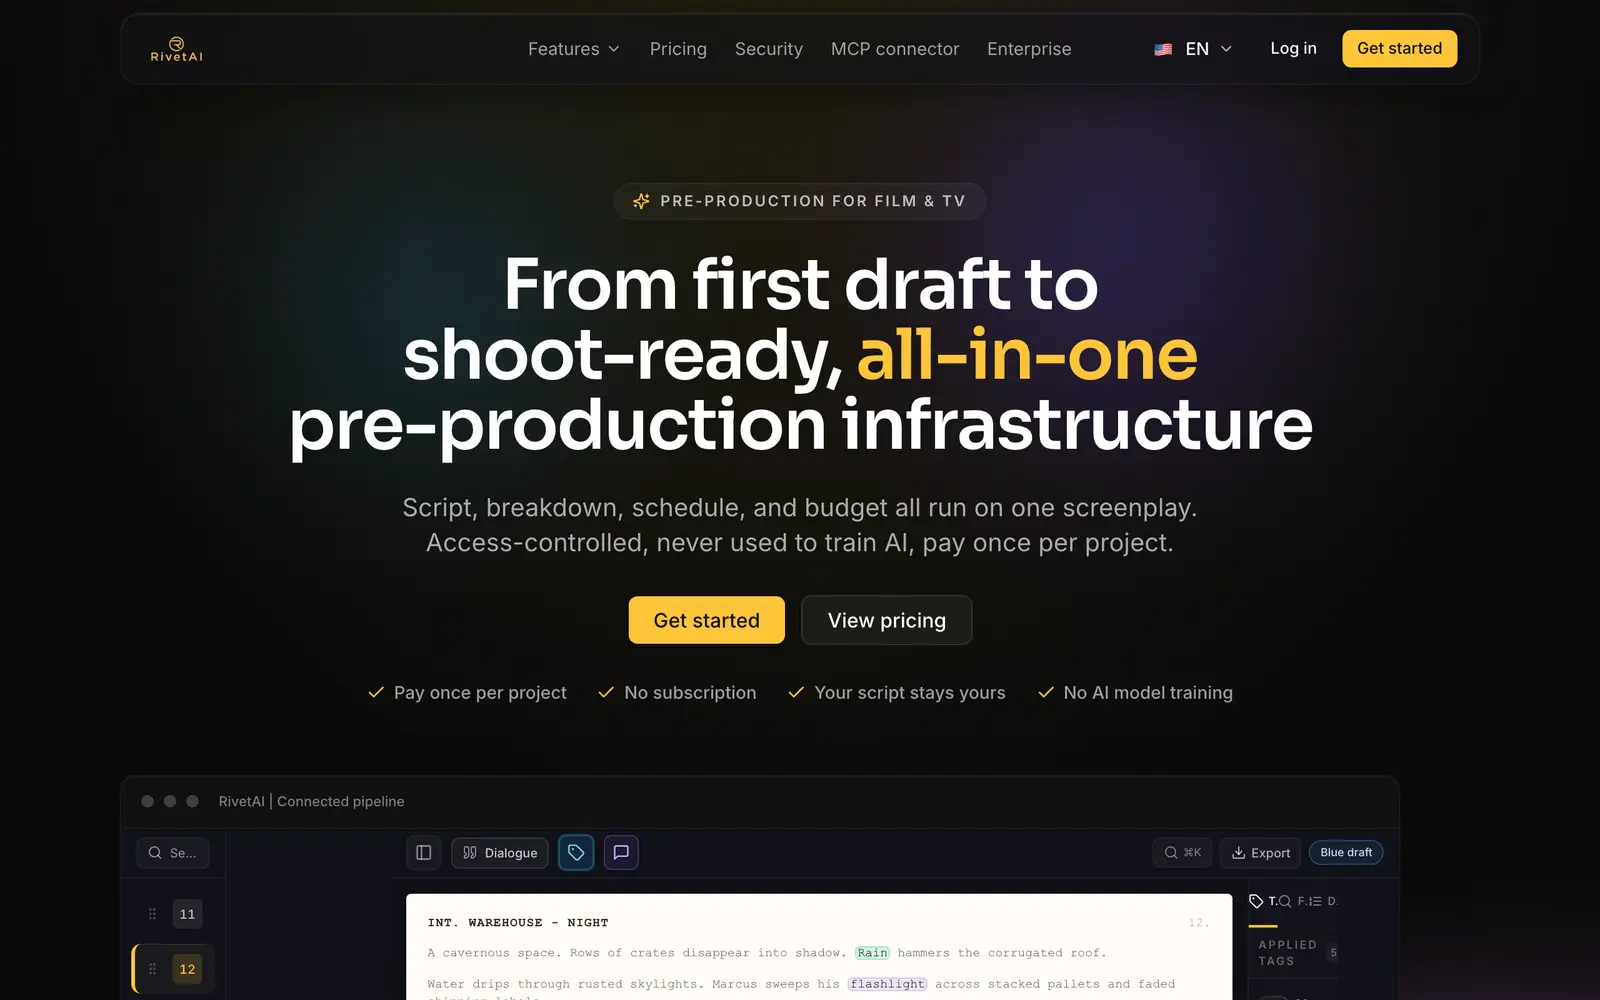Open the Pricing nav link
The width and height of the screenshot is (1600, 1000).
(678, 49)
